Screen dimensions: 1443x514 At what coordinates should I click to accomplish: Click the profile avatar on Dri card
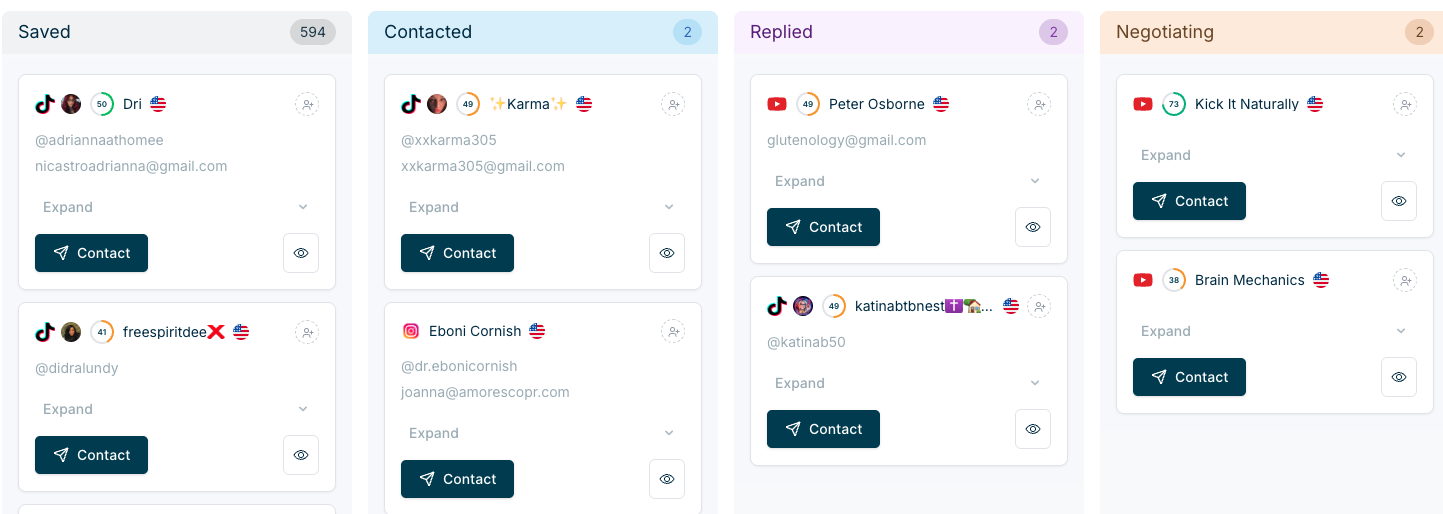71,104
